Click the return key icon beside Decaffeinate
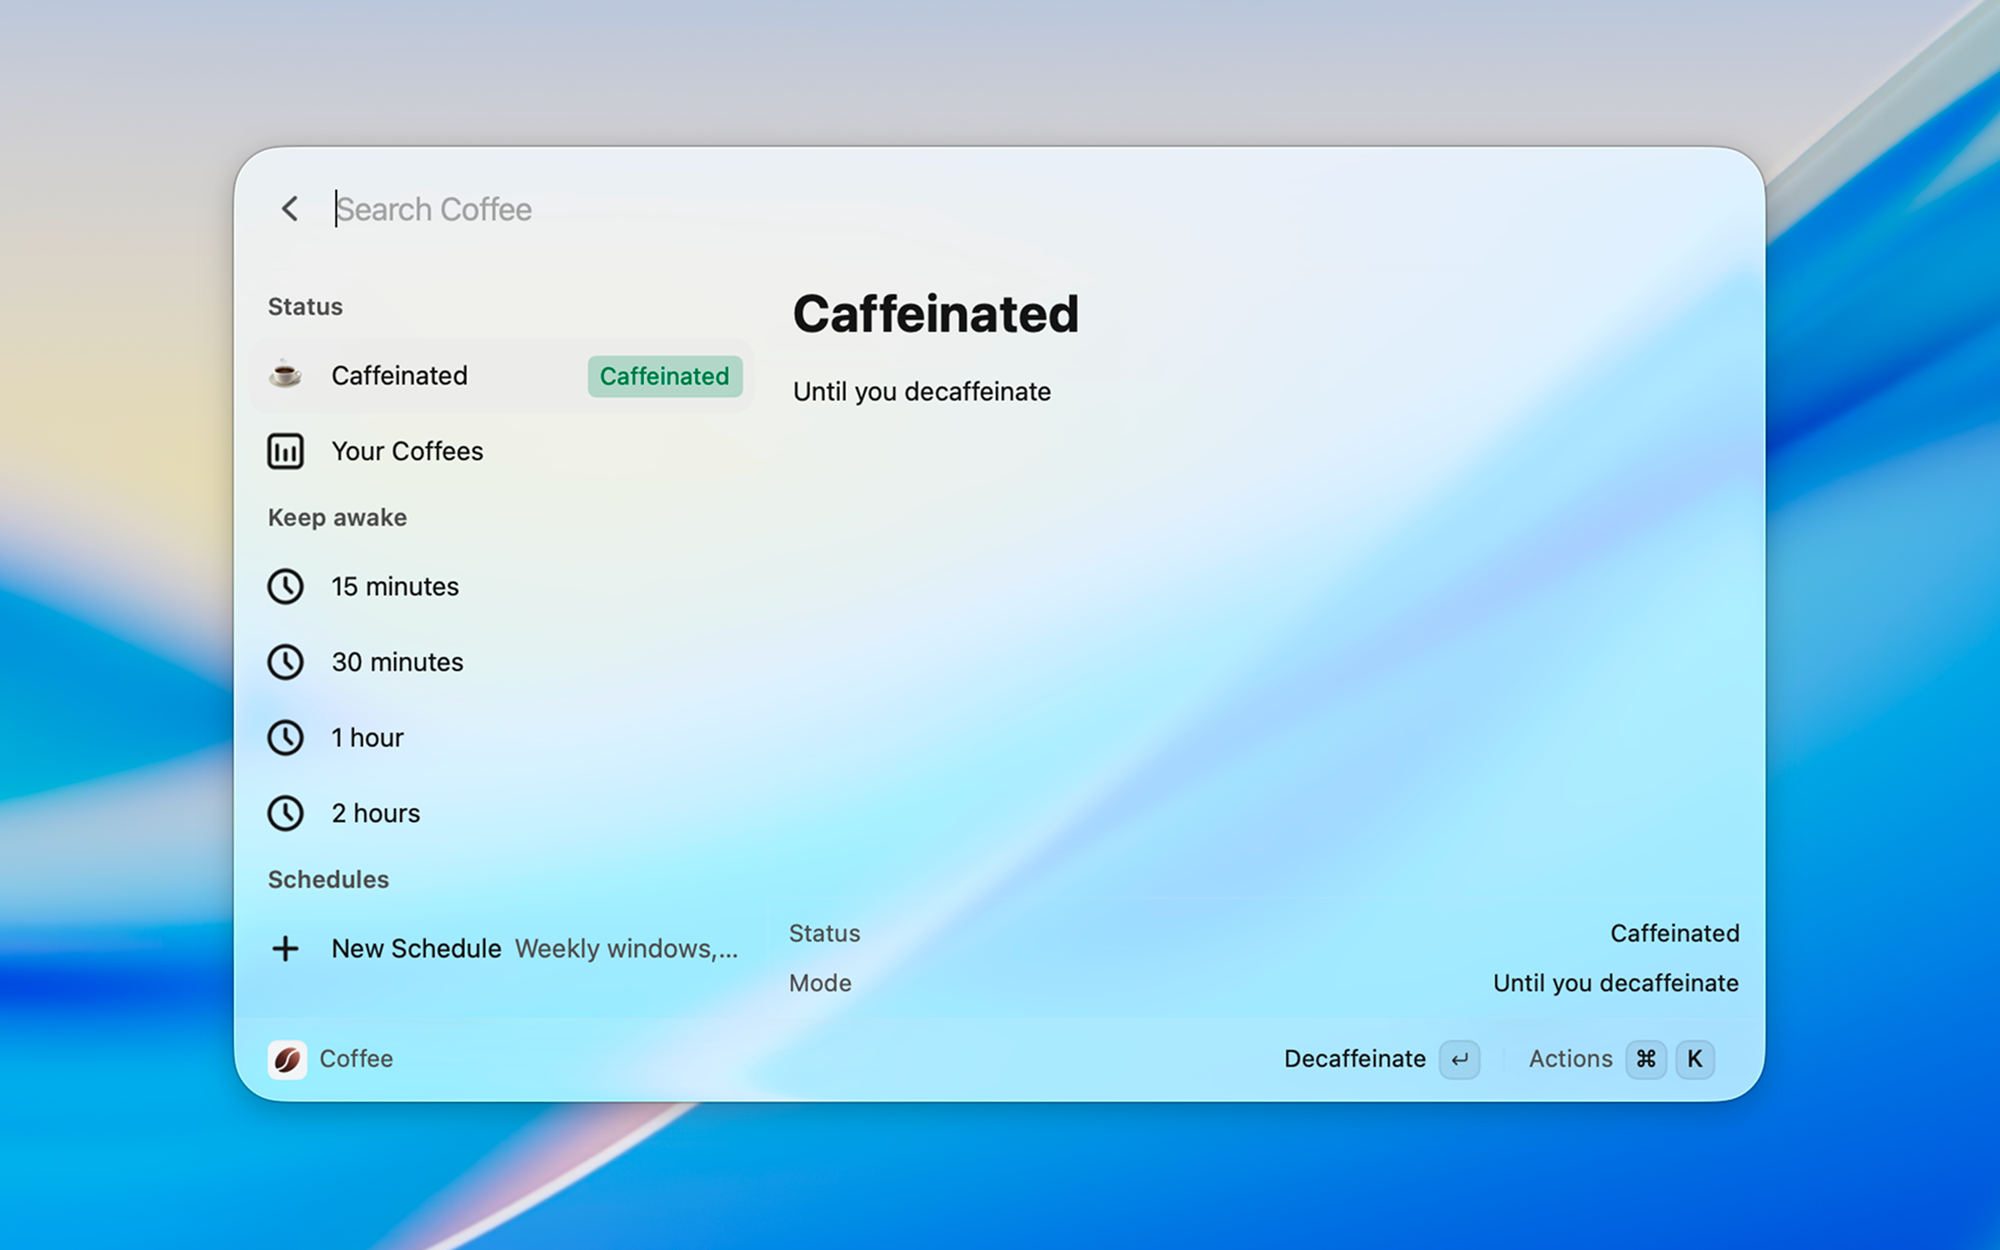2000x1250 pixels. click(x=1460, y=1059)
